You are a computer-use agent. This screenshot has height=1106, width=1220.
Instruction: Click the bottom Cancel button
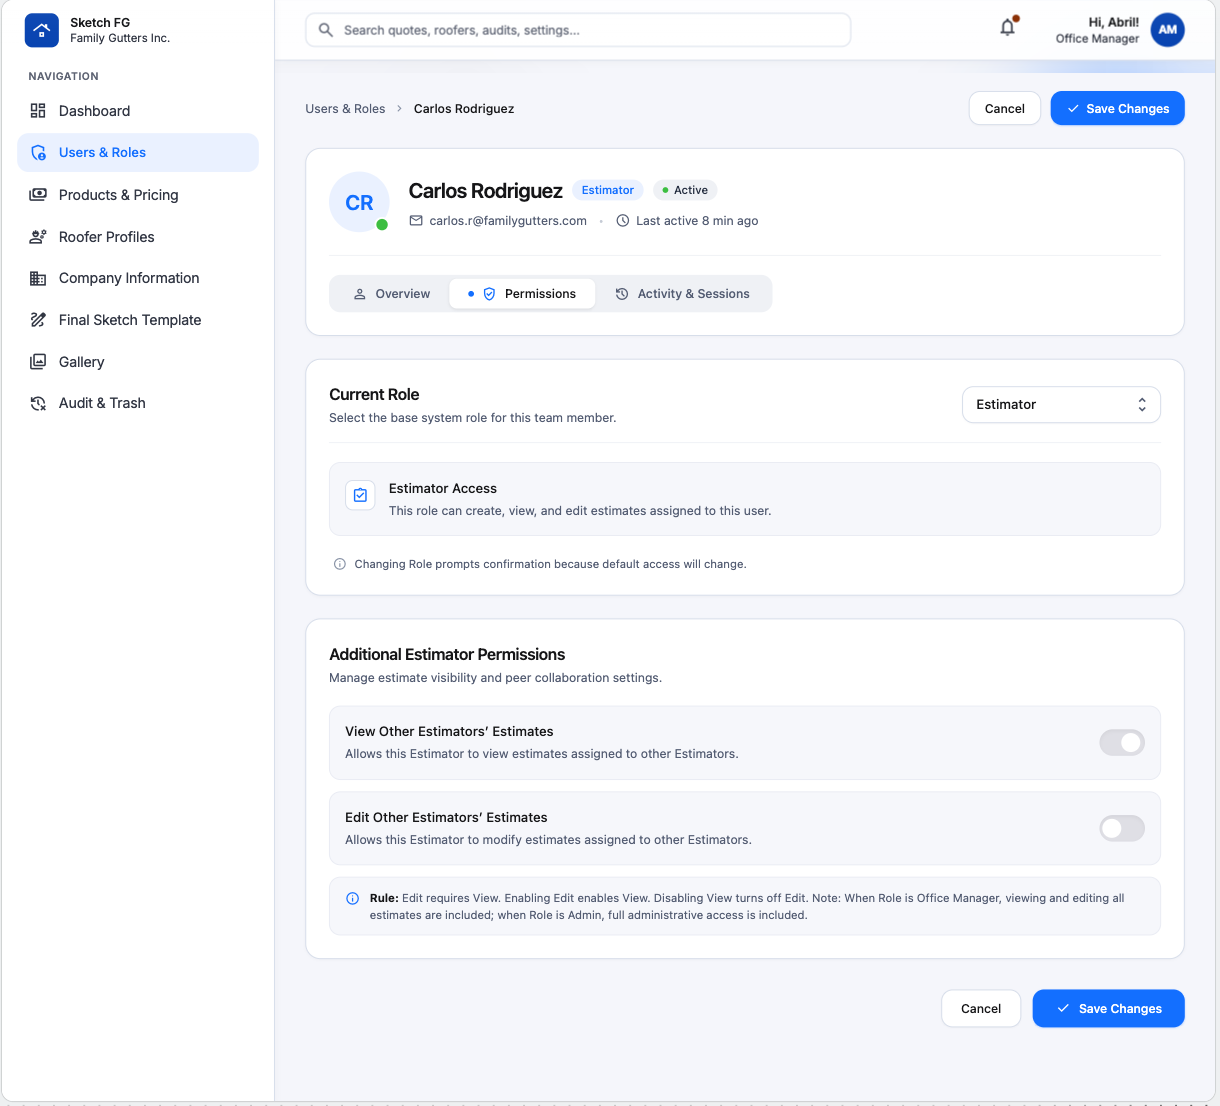click(981, 1008)
